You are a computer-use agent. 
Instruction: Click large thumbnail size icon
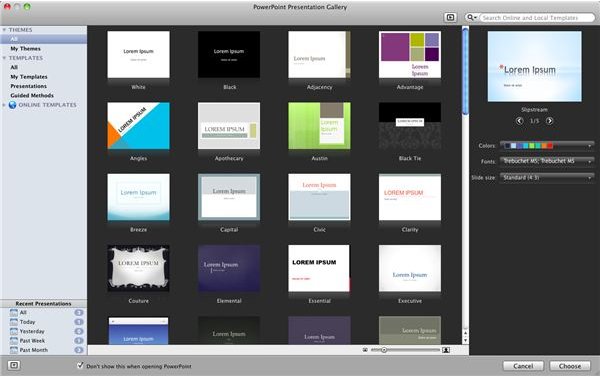446,350
